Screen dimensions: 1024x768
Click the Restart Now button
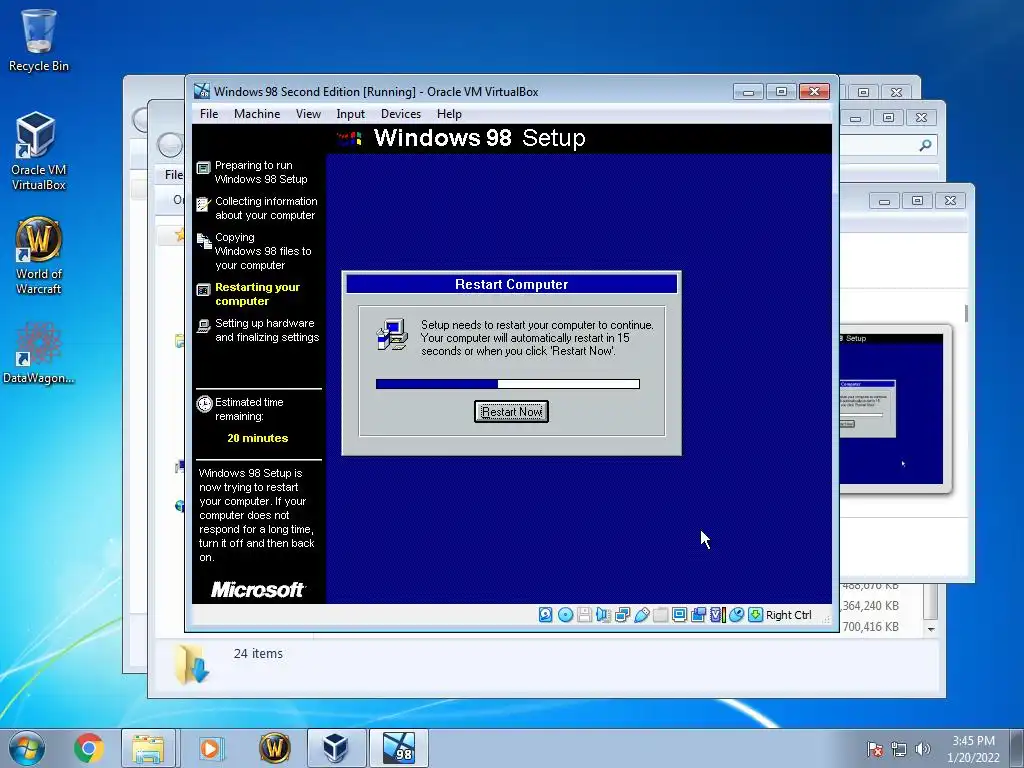tap(511, 411)
